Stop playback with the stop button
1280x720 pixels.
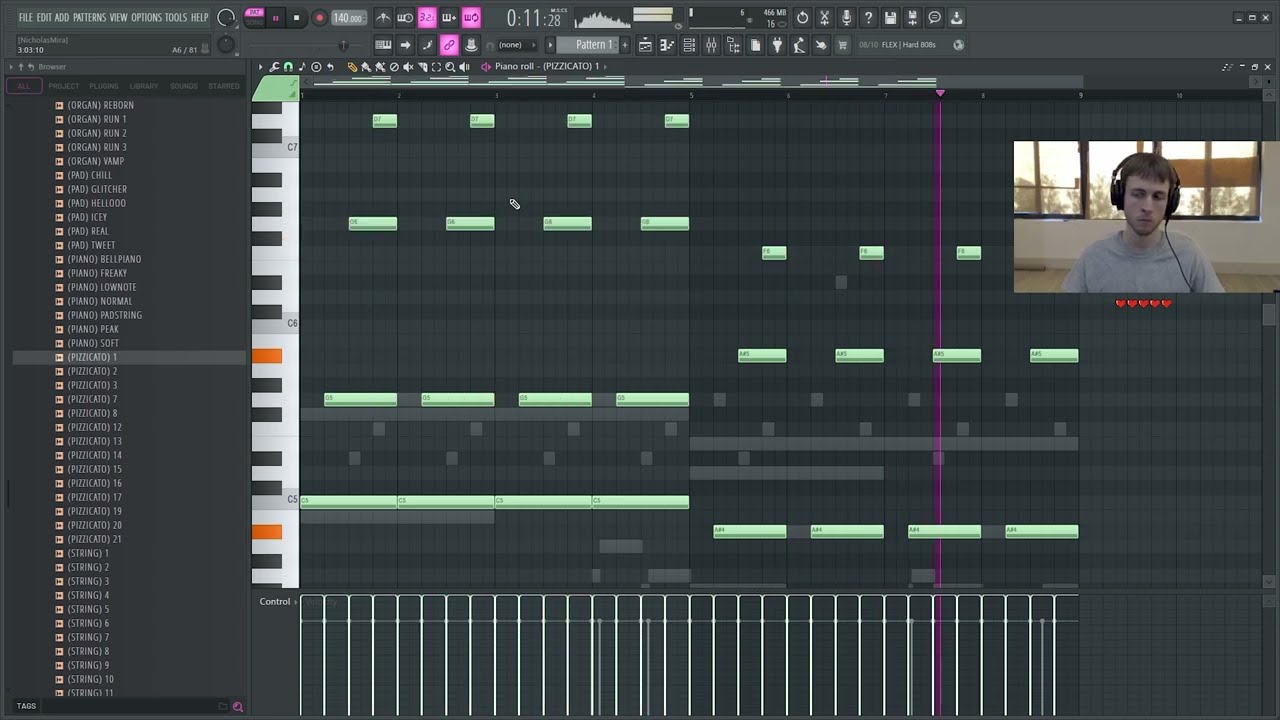coord(296,17)
